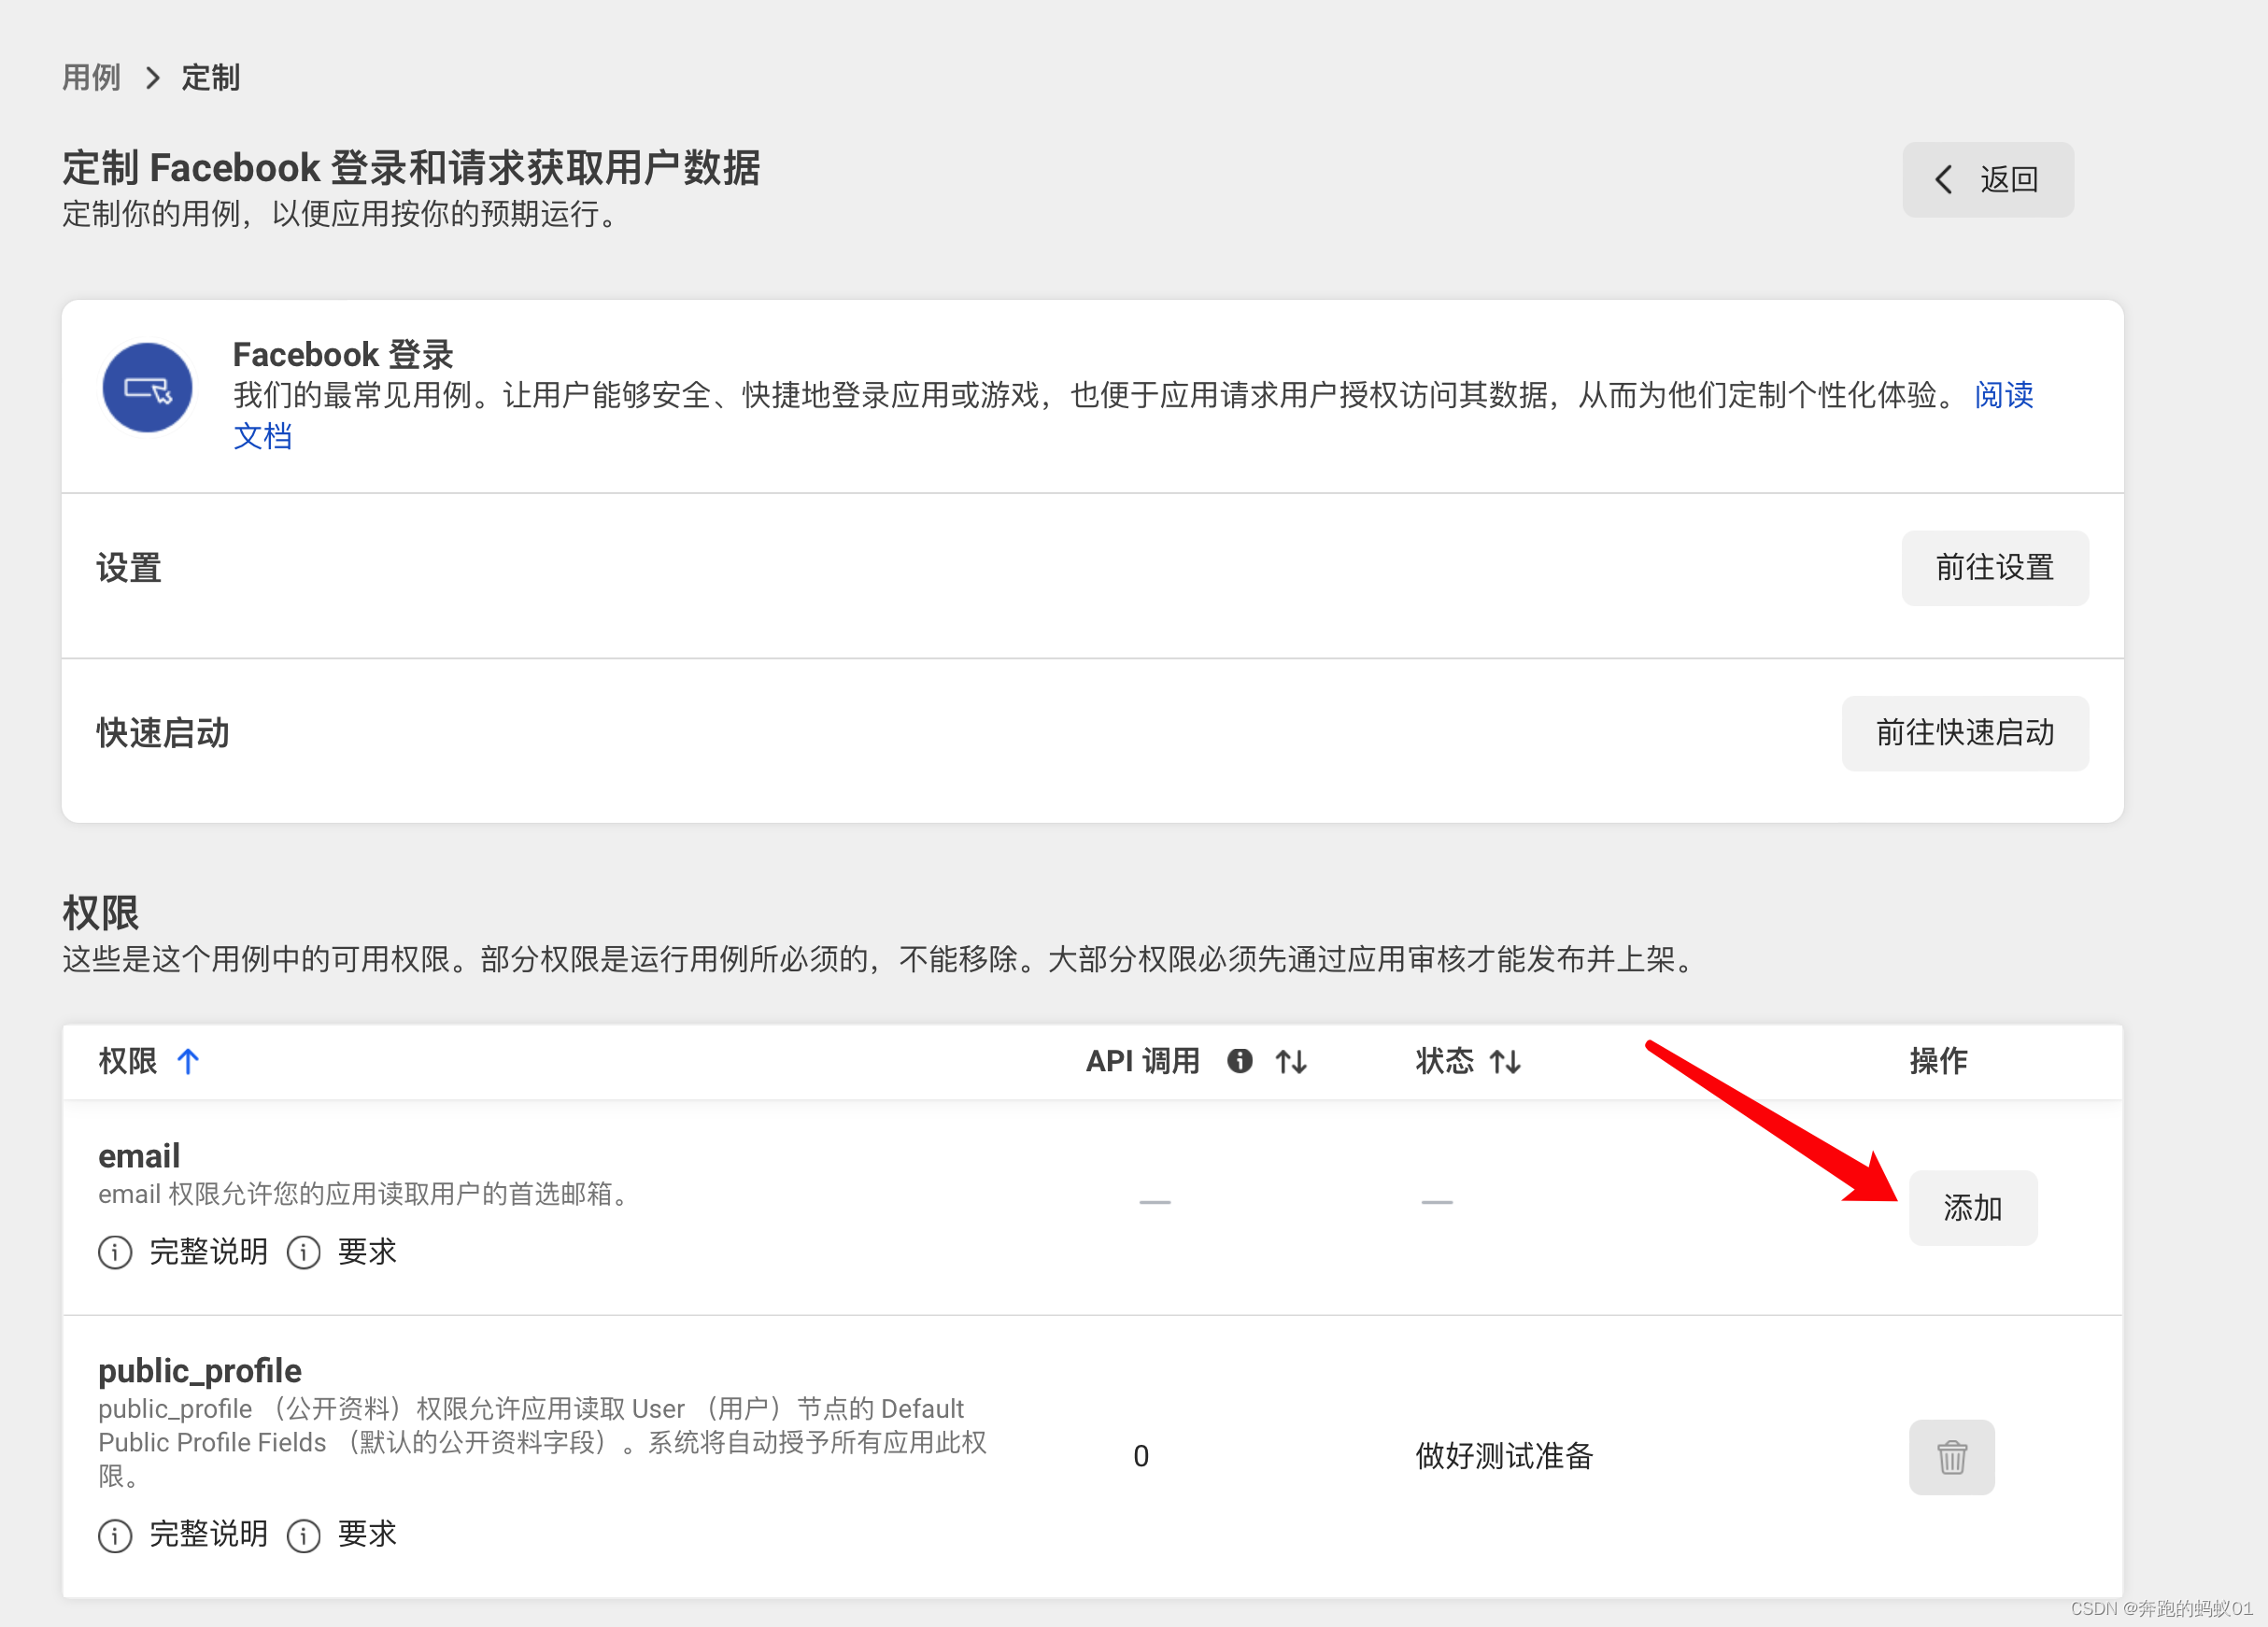This screenshot has height=1627, width=2268.
Task: Click the 定制 breadcrumb item
Action: (210, 77)
